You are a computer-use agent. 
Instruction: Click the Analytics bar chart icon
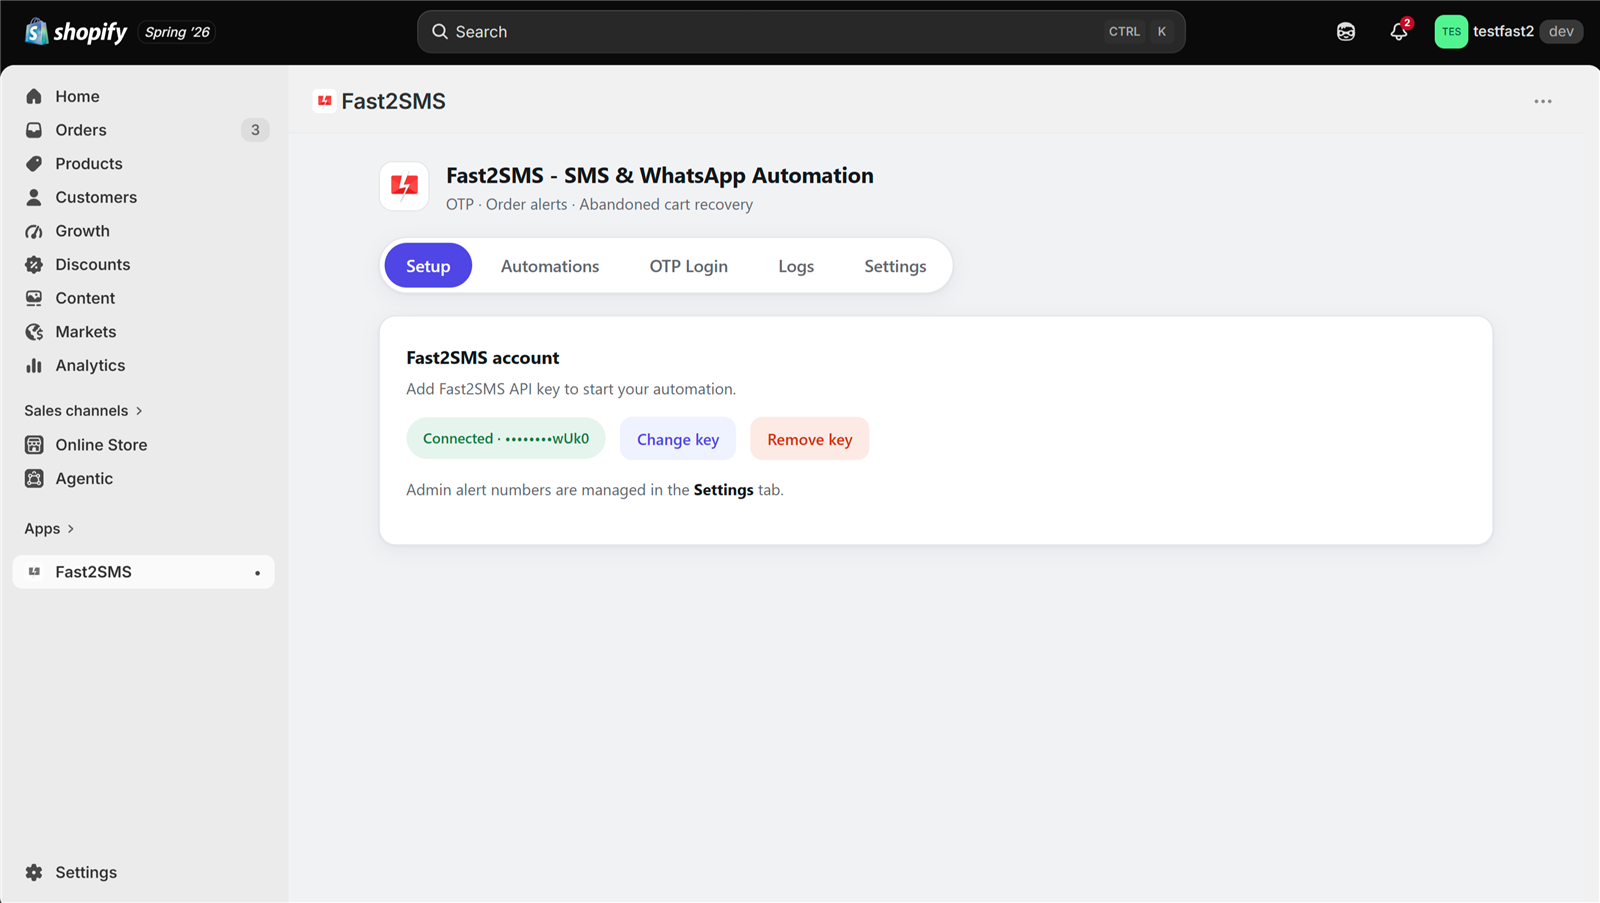(34, 365)
